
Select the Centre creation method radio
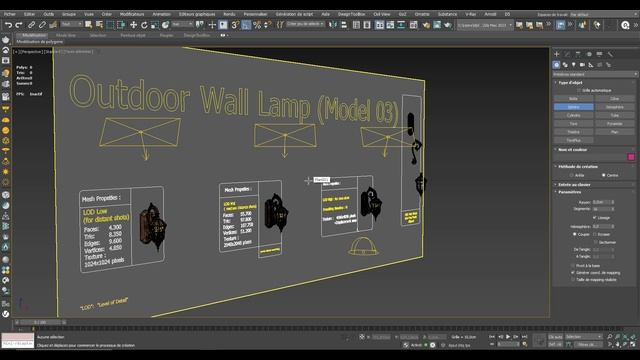click(x=604, y=175)
